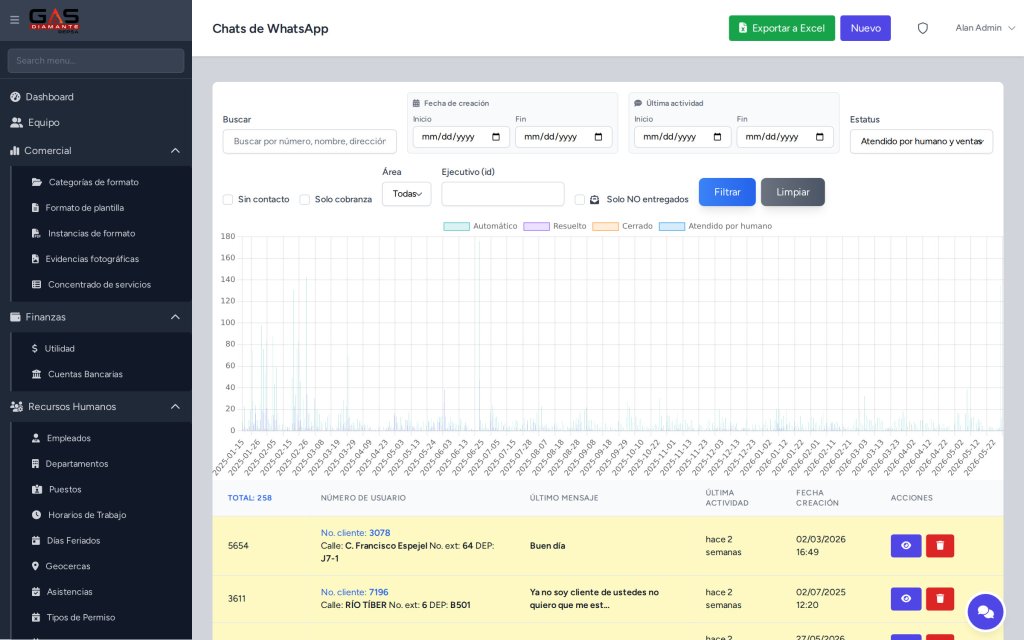Open client link No. cliente: 3078
Screen dimensions: 1024x640
(355, 533)
